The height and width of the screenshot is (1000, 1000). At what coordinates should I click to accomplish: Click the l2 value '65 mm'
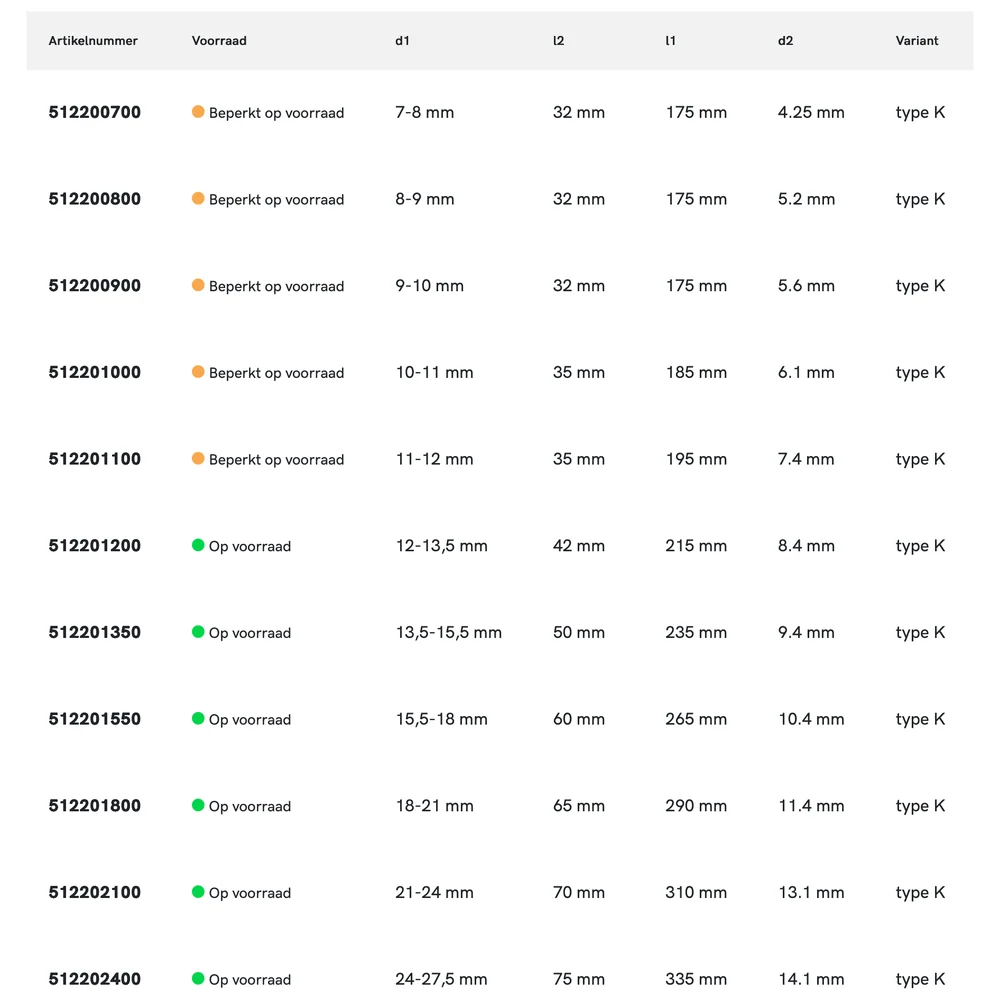578,806
